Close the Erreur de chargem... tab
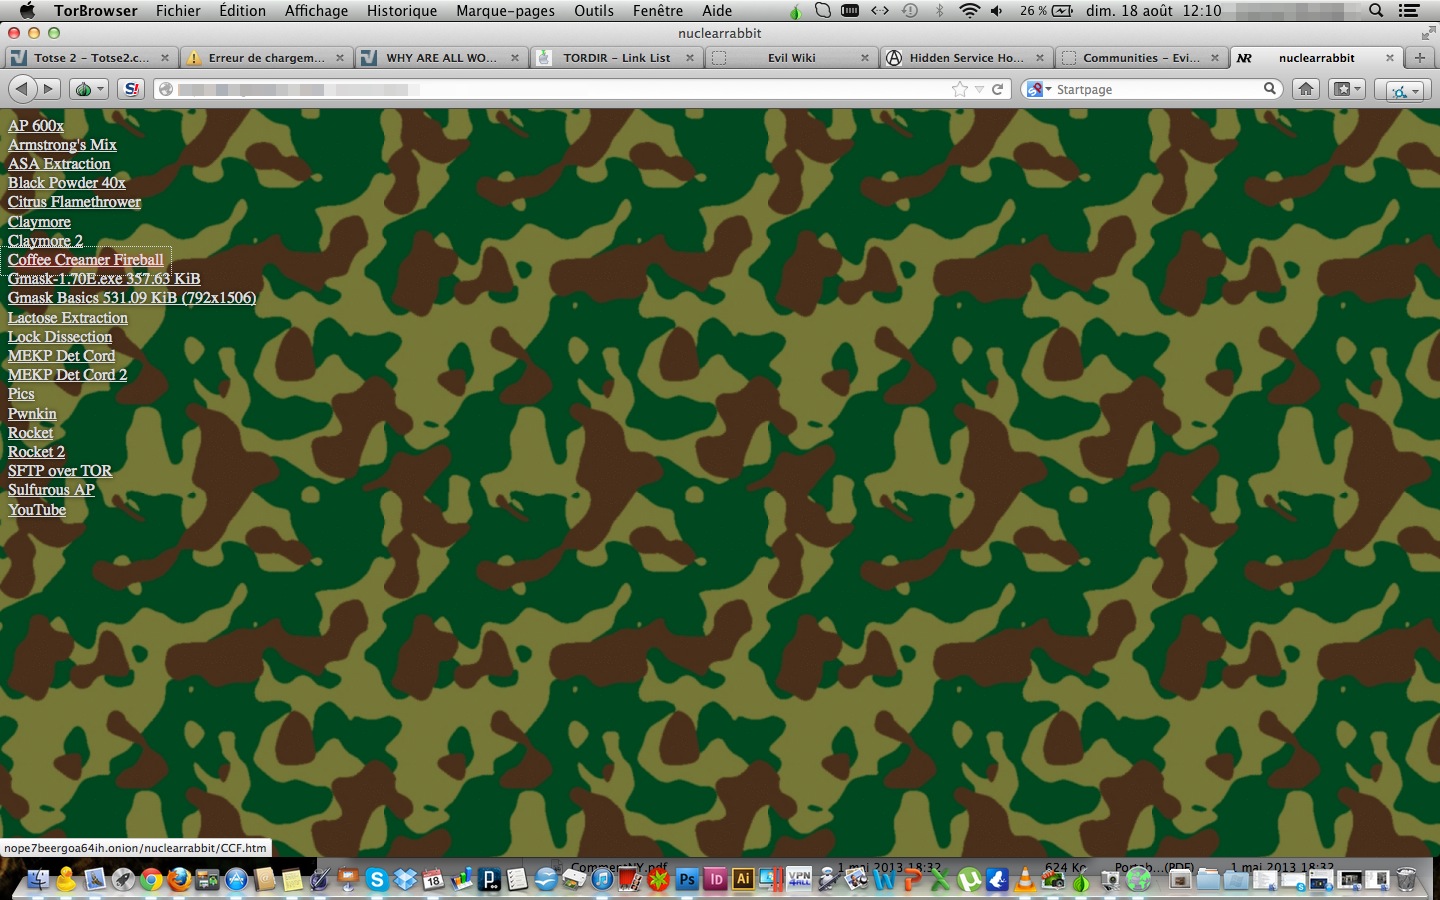The height and width of the screenshot is (900, 1440). coord(340,58)
